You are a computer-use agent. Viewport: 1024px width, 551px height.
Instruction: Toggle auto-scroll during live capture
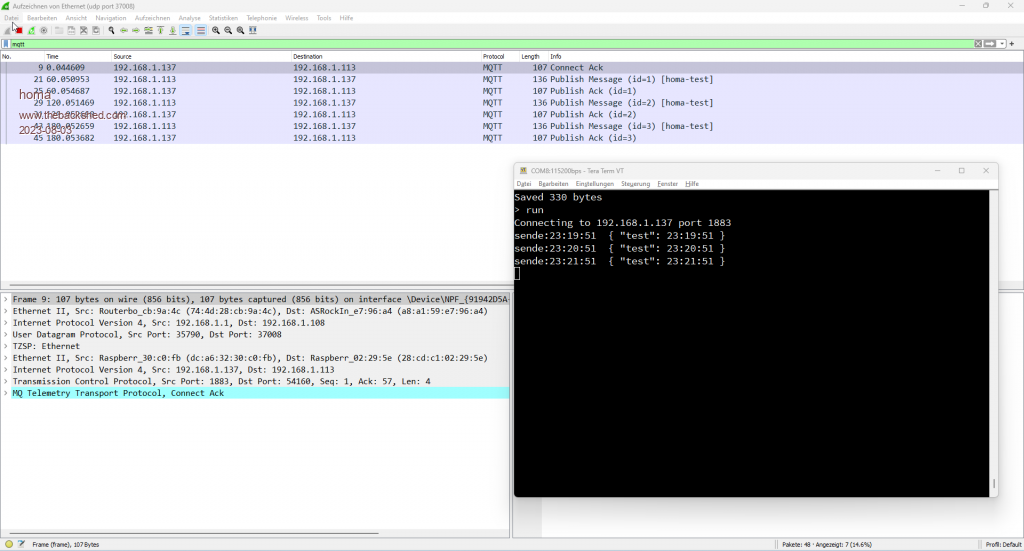coord(186,31)
